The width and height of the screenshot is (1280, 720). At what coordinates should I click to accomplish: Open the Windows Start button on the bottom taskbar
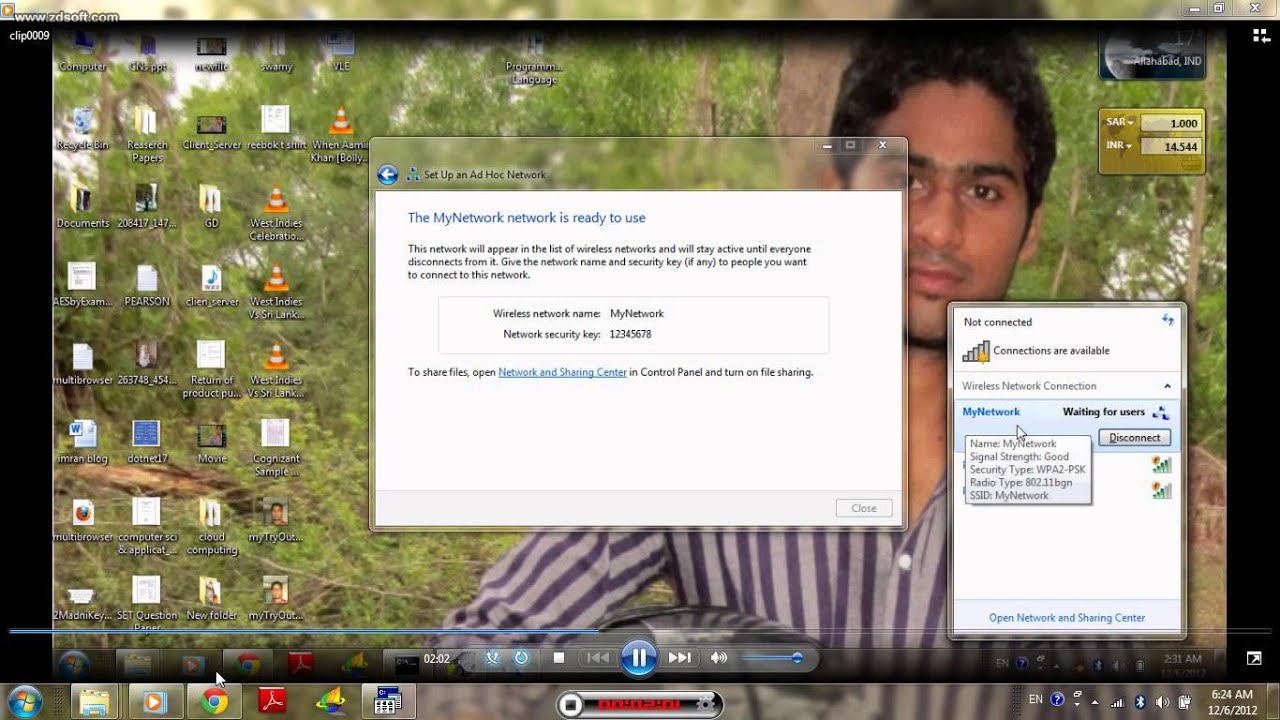point(24,701)
